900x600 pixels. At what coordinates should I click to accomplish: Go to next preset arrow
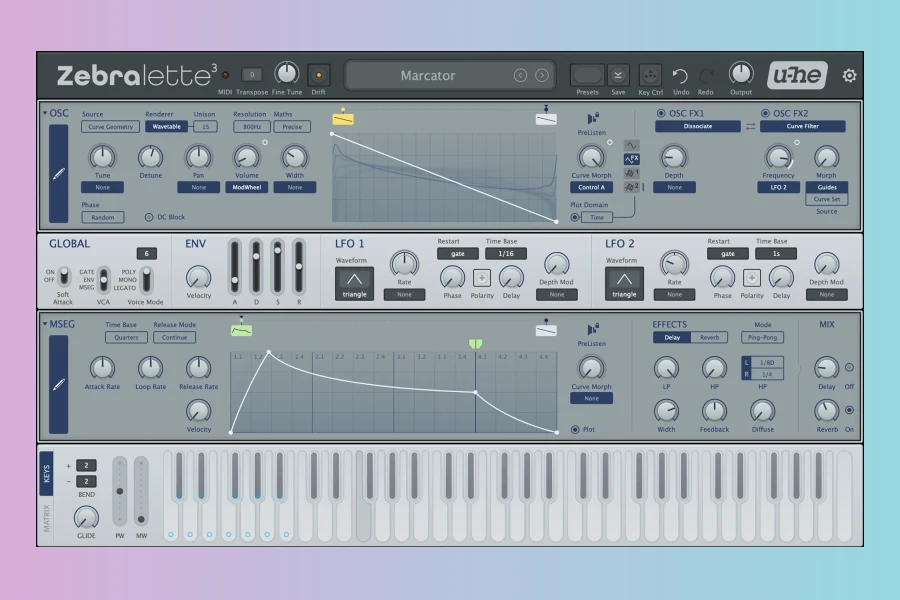pyautogui.click(x=542, y=75)
